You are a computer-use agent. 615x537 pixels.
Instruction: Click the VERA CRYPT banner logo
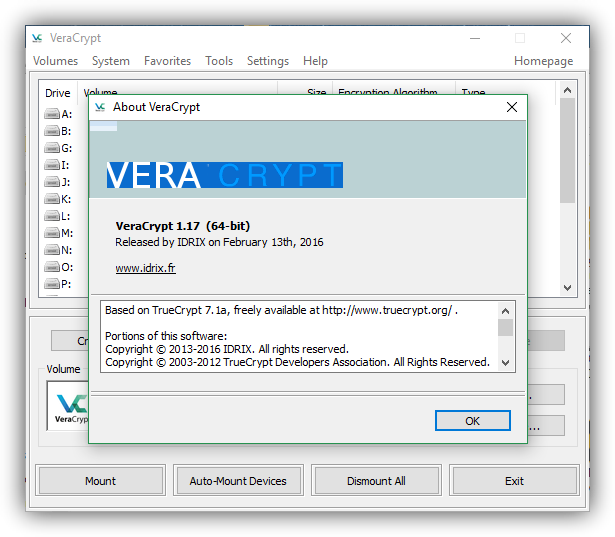pos(225,175)
